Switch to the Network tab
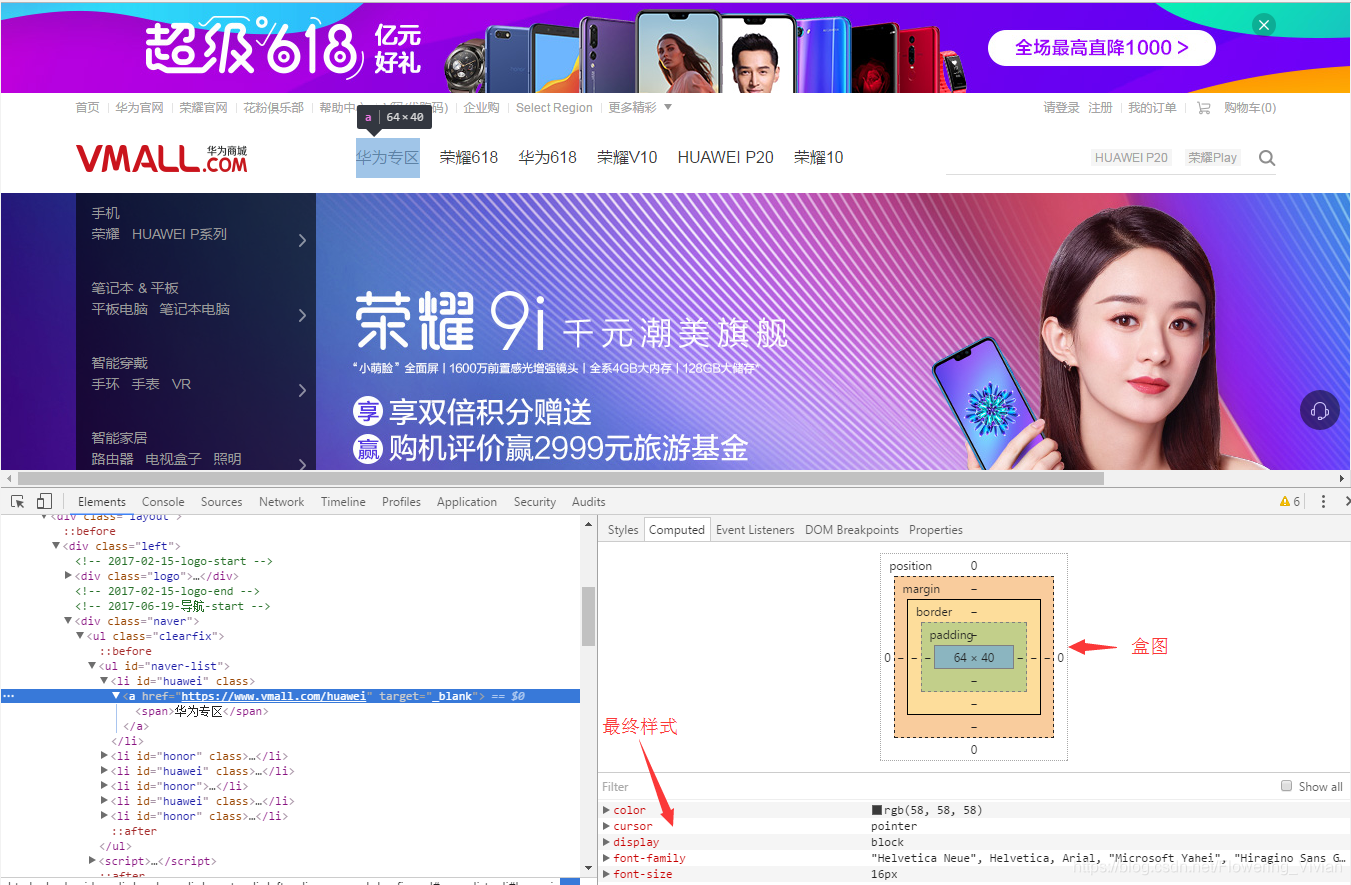The height and width of the screenshot is (885, 1351). 282,502
